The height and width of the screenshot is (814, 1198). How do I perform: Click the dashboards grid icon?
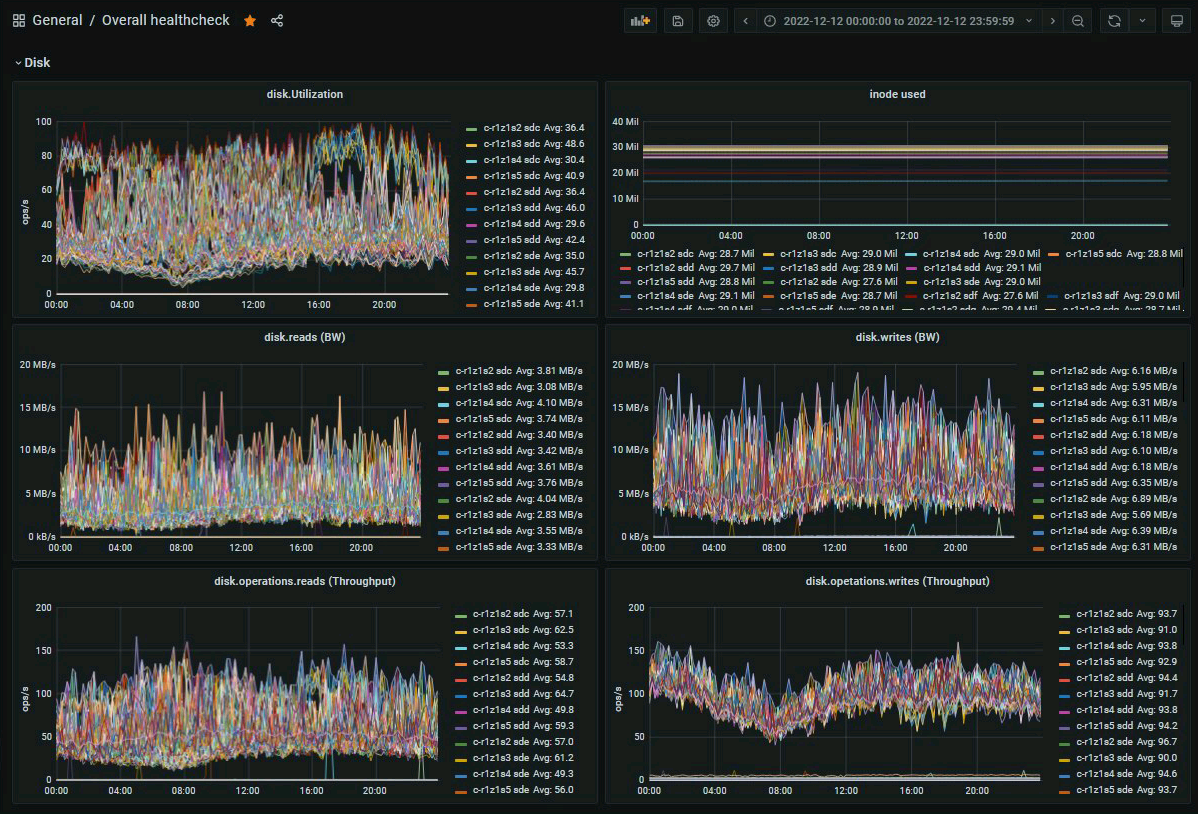tap(19, 20)
